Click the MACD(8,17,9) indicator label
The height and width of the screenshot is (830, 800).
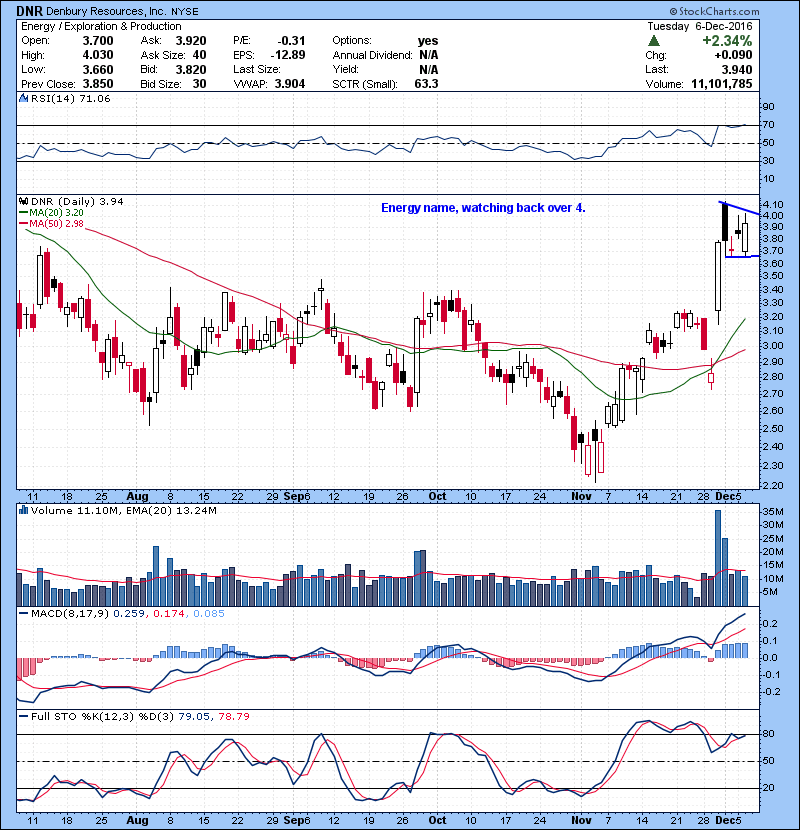(70, 614)
